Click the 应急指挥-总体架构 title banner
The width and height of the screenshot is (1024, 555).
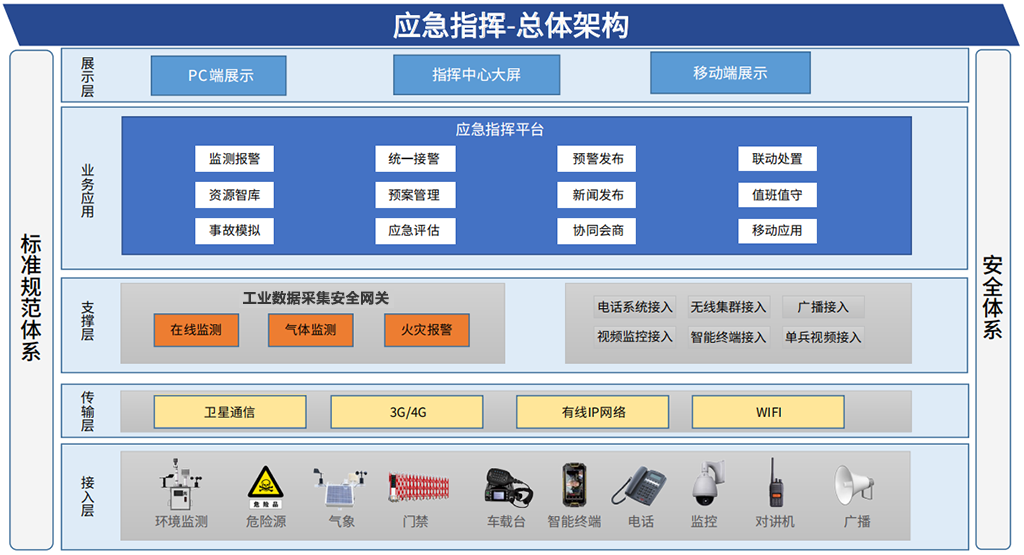coord(511,25)
